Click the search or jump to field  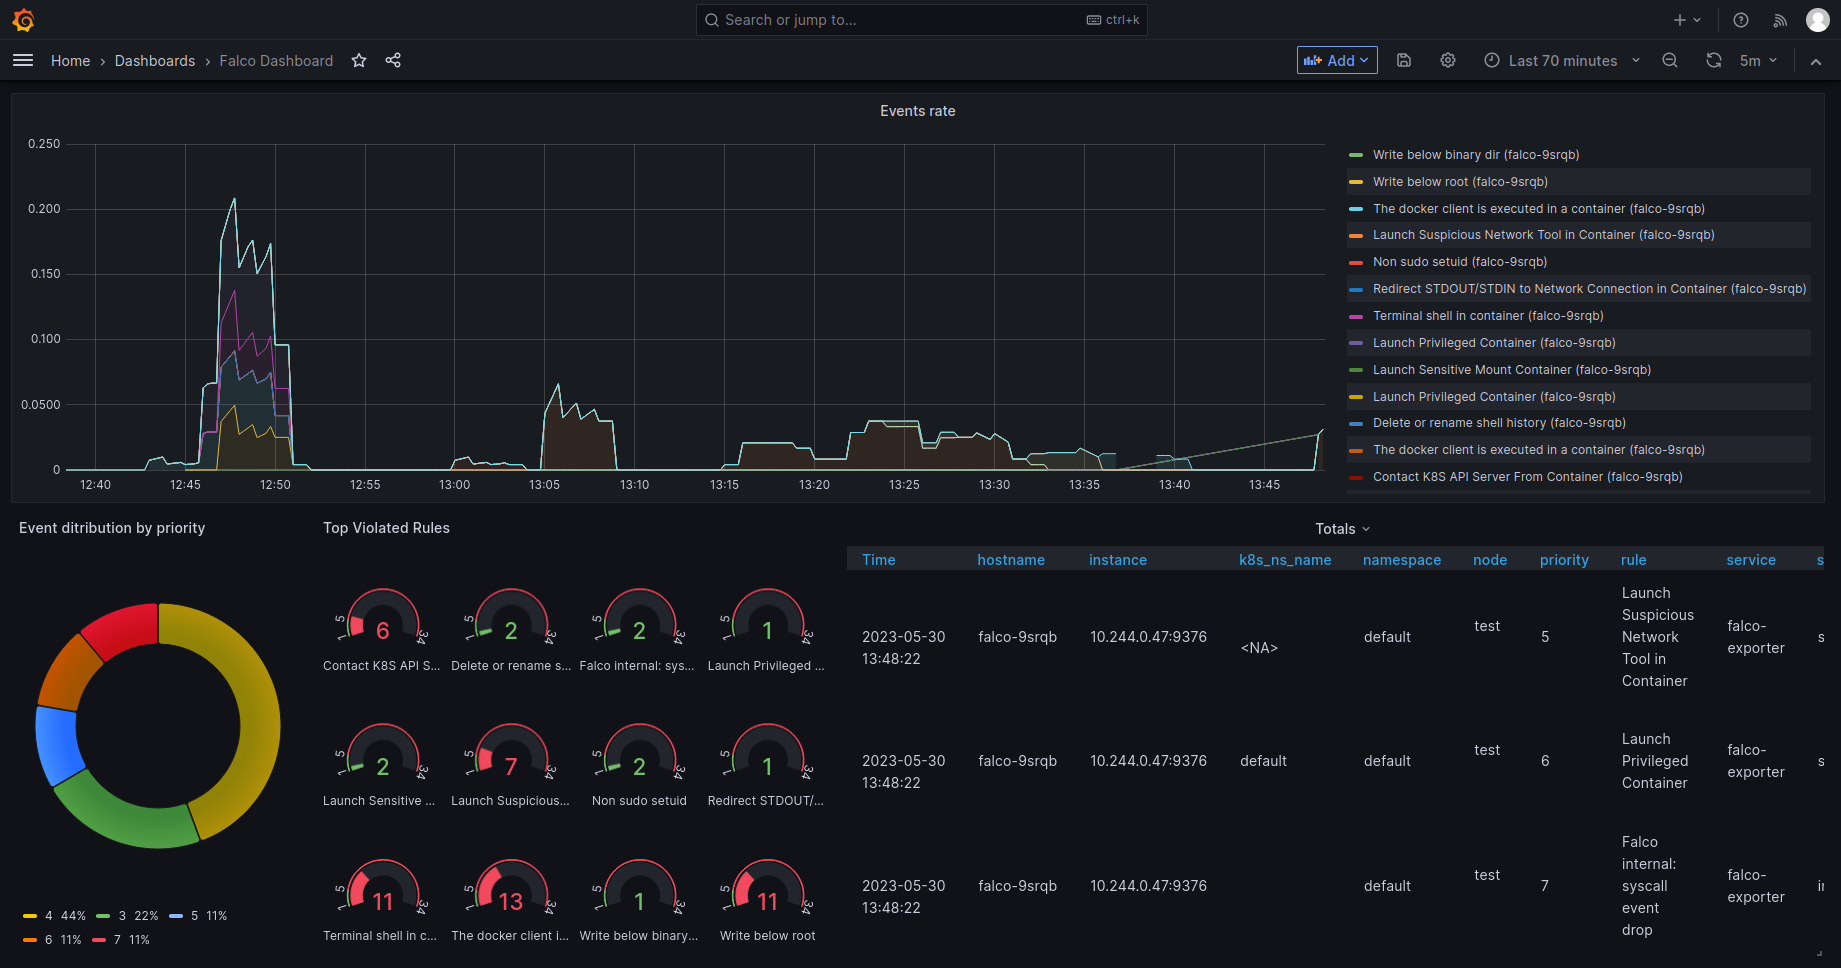920,19
